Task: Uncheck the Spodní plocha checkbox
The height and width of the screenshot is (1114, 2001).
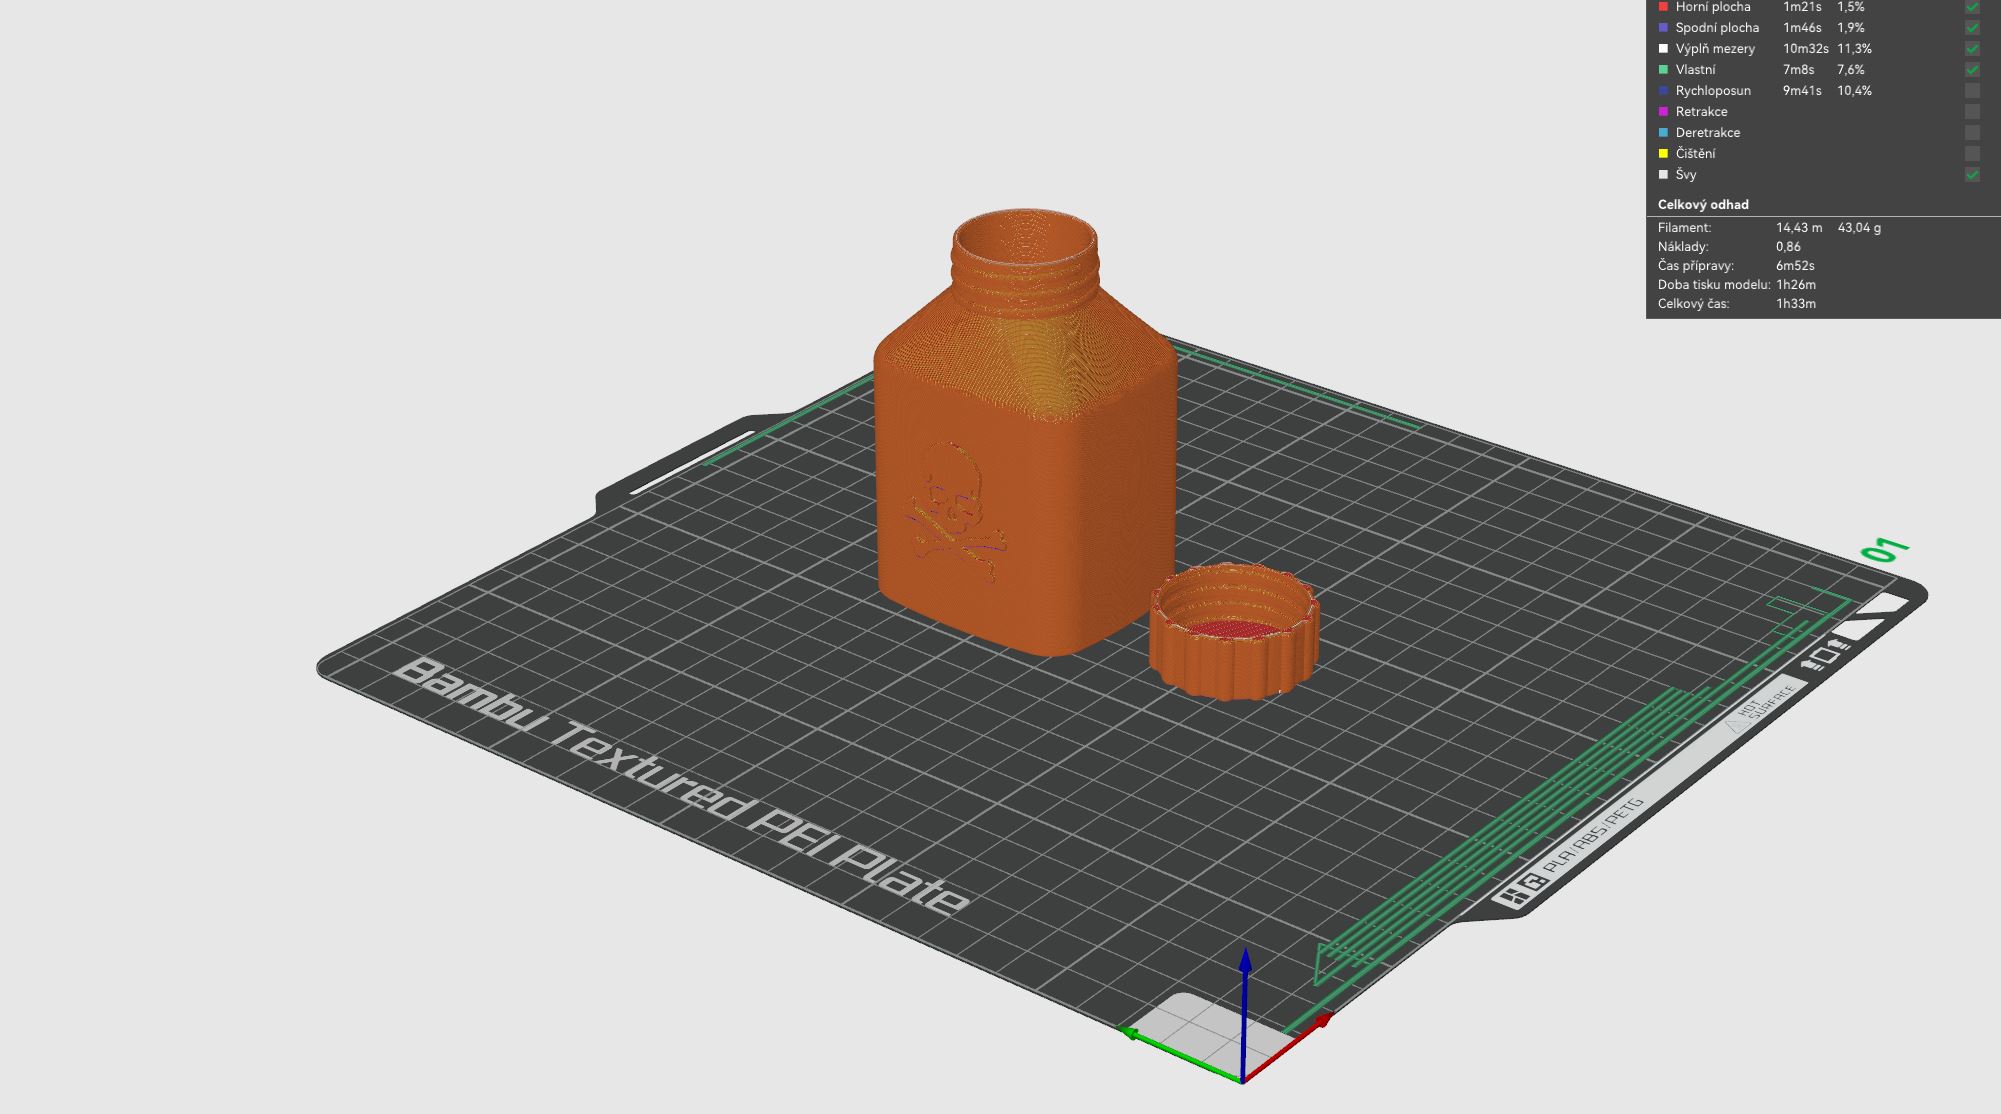Action: [1971, 28]
